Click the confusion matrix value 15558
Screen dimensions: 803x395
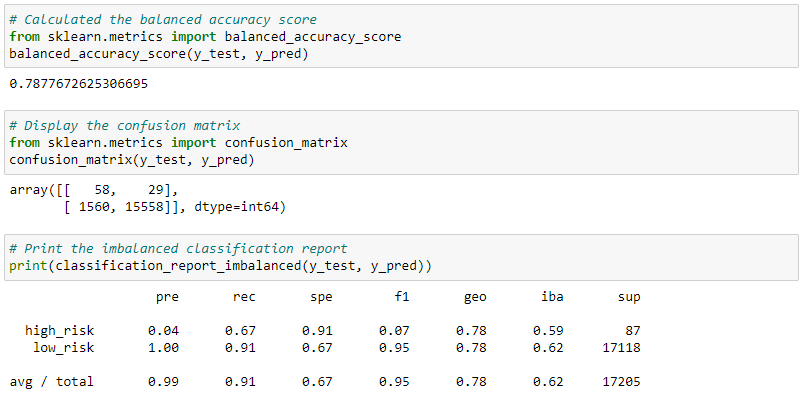coord(147,208)
